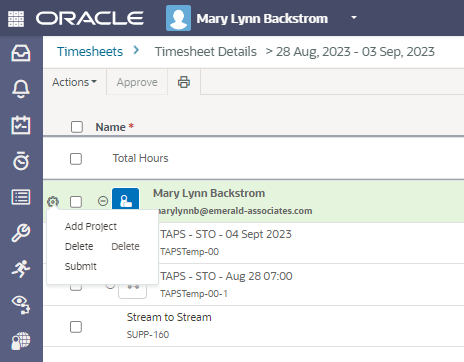The width and height of the screenshot is (464, 362).
Task: Collapse the Mary Lynn Backstrom row
Action: [x=103, y=201]
